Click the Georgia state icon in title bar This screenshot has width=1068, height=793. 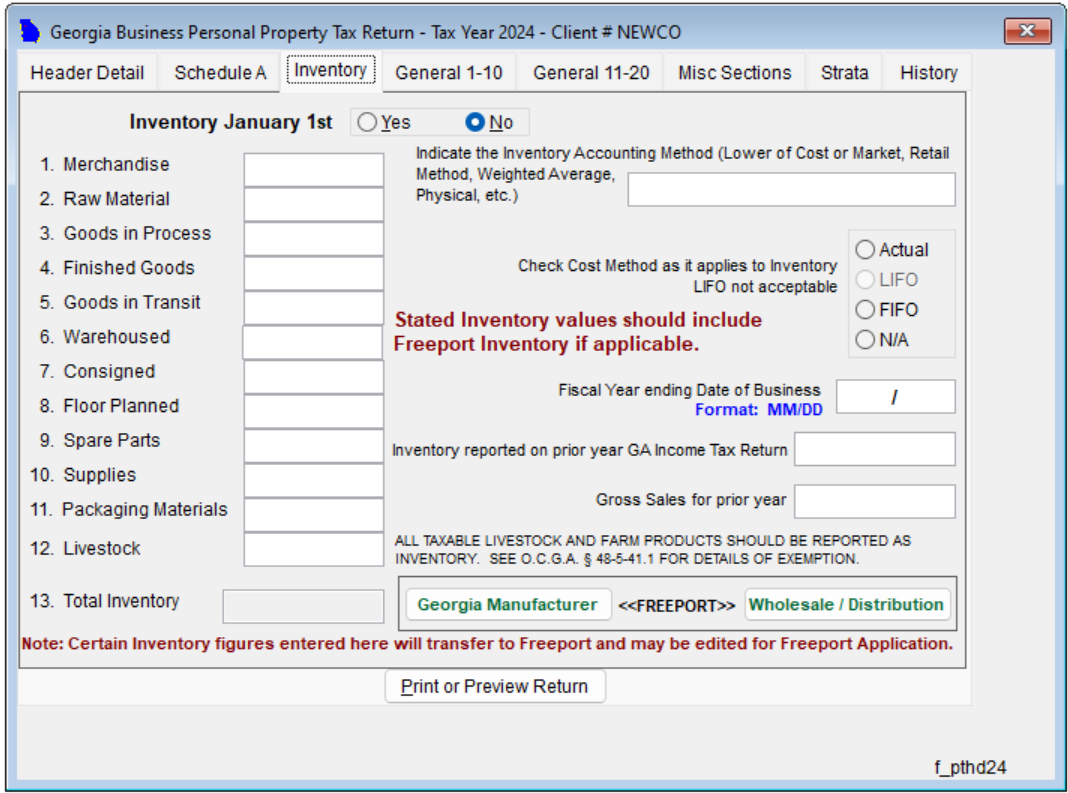click(30, 32)
